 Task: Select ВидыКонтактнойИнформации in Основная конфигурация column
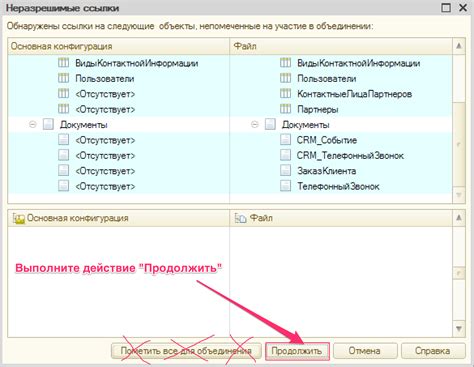click(137, 63)
